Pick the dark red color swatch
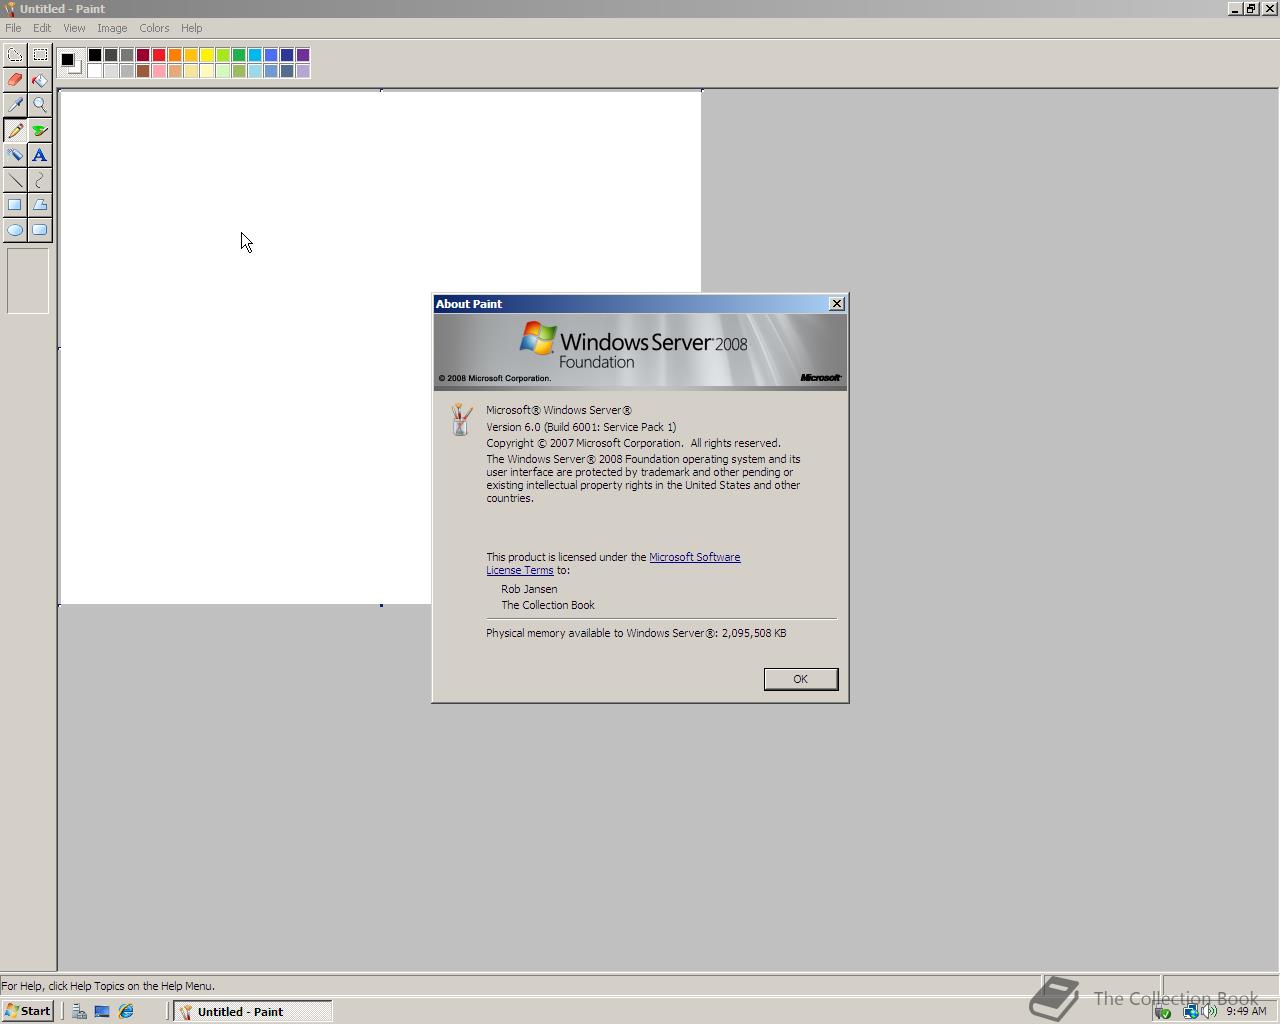The height and width of the screenshot is (1024, 1280). (143, 55)
